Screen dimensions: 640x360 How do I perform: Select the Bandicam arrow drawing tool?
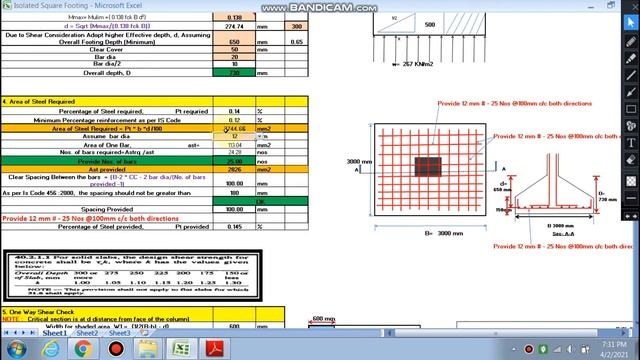[631, 92]
